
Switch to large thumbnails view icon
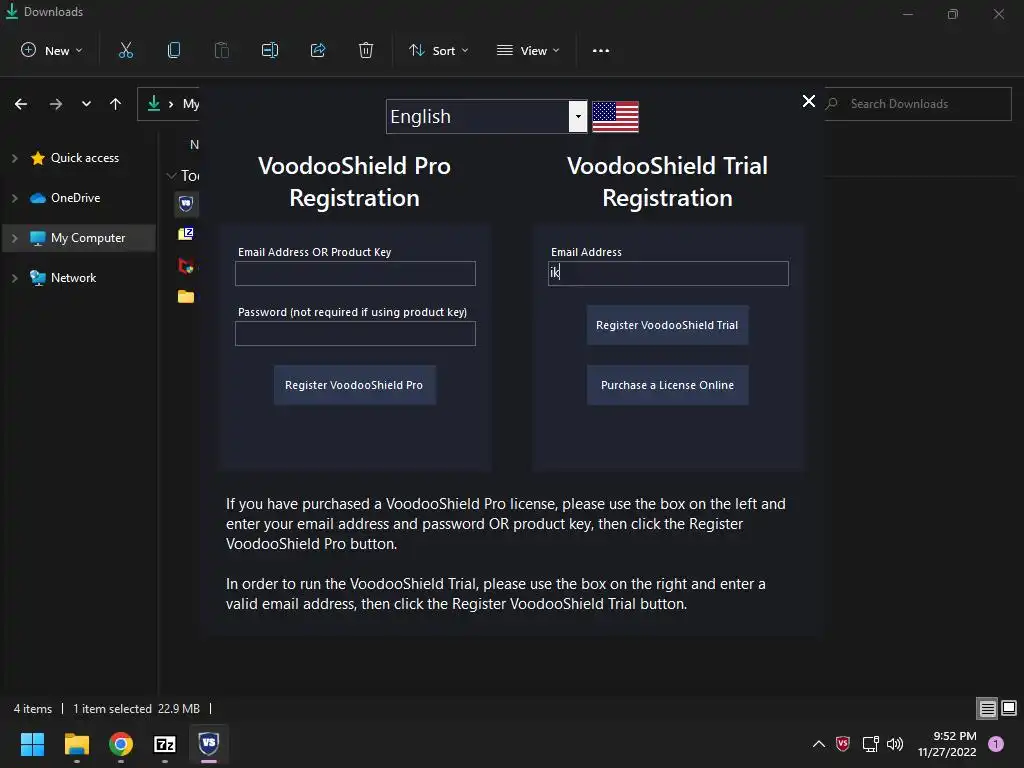(x=1009, y=708)
